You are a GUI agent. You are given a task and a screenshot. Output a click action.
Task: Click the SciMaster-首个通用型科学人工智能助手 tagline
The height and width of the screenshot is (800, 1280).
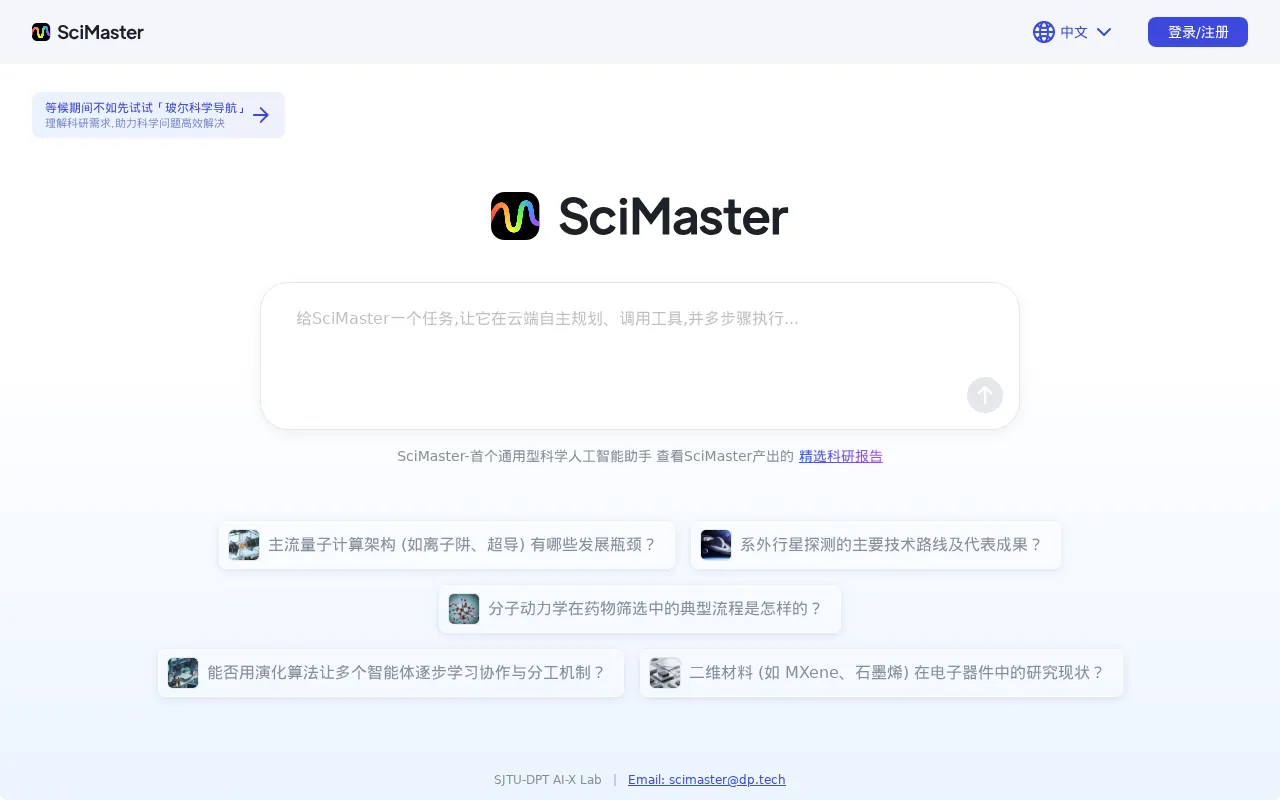[524, 456]
